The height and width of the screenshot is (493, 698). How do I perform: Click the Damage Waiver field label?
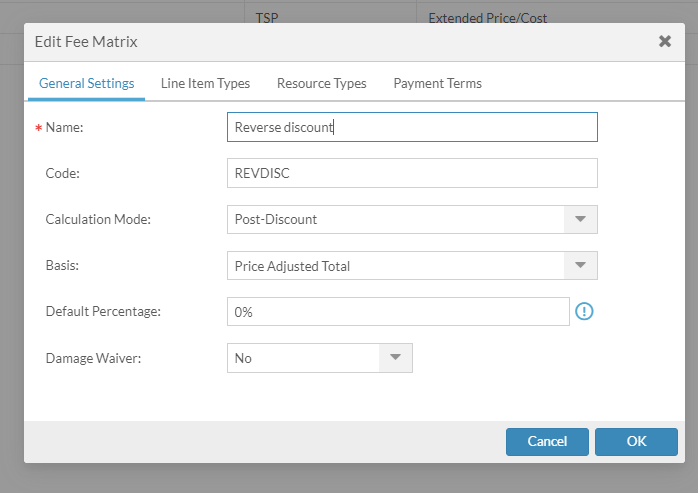click(x=94, y=357)
